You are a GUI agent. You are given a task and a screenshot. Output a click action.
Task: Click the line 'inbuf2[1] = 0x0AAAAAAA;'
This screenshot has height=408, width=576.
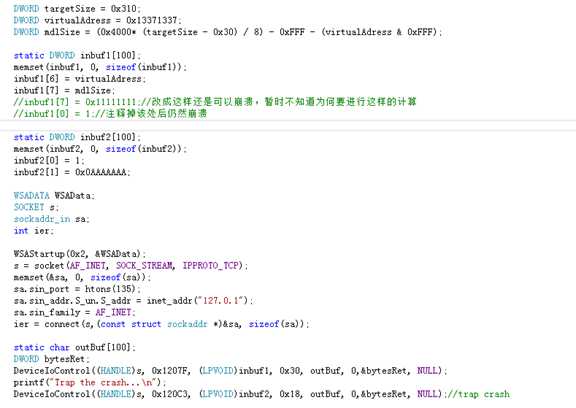coord(72,172)
